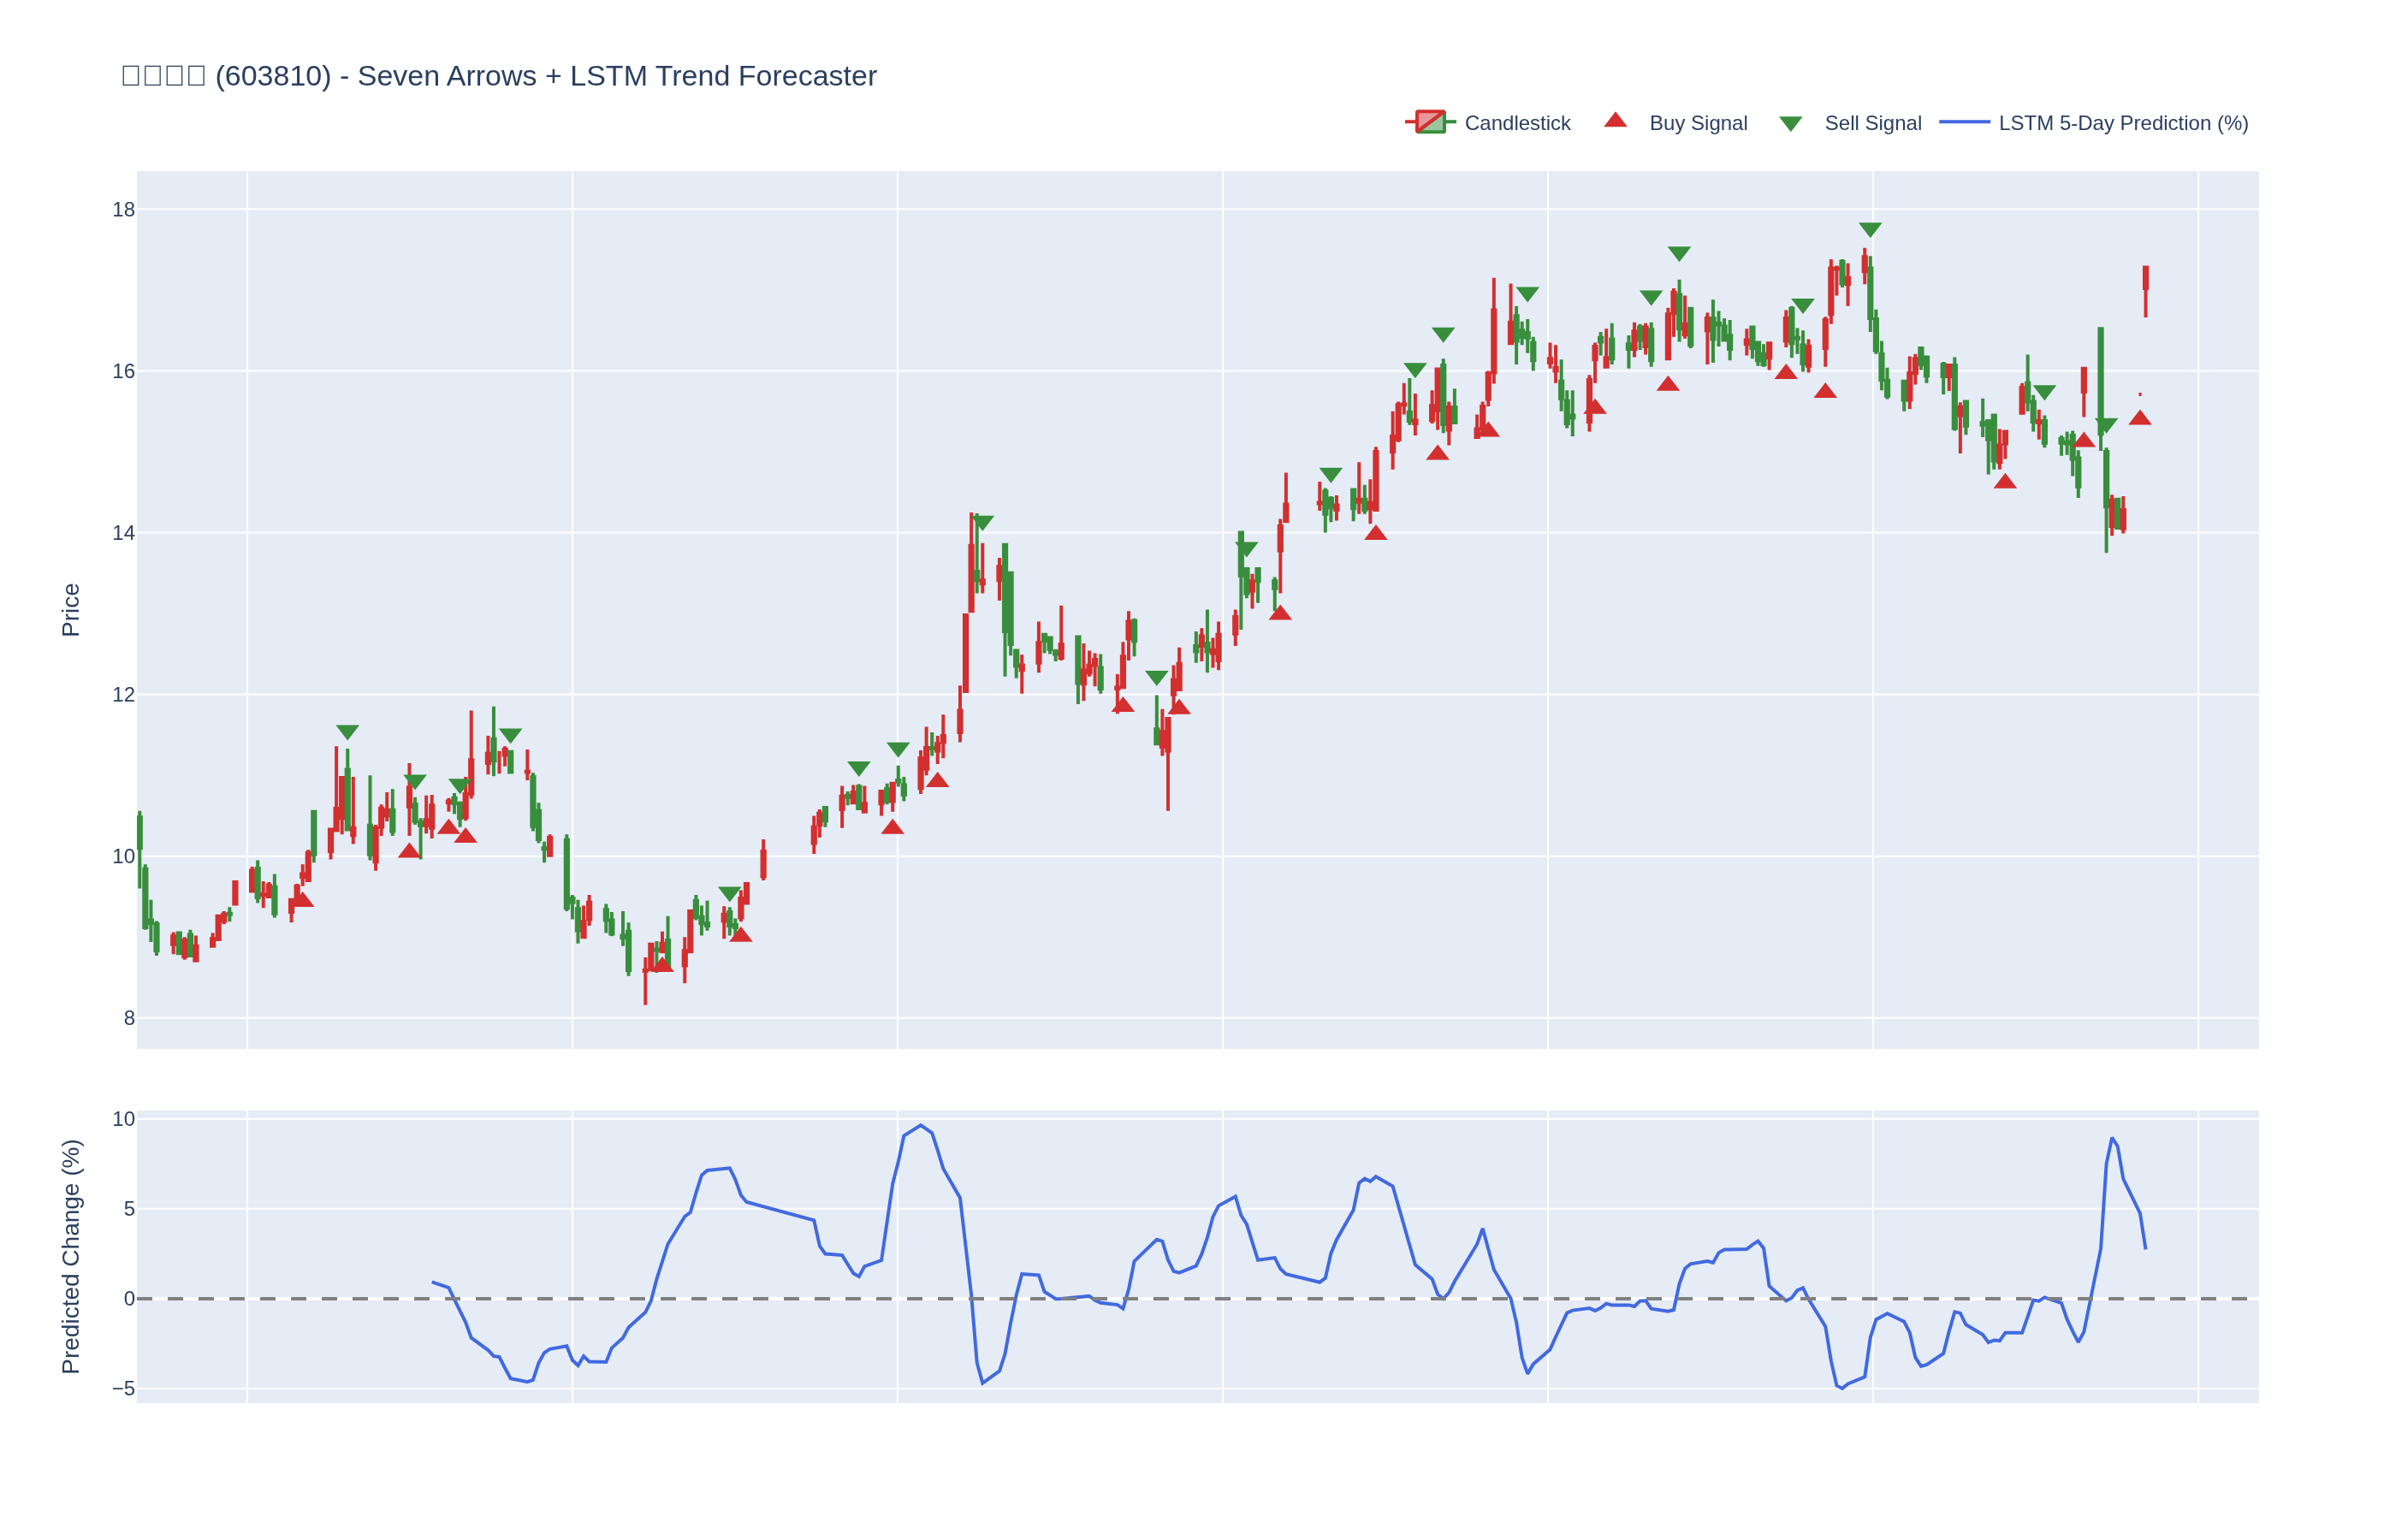Click the 8 tick label on price axis
The image size is (2396, 1540).
click(129, 1018)
